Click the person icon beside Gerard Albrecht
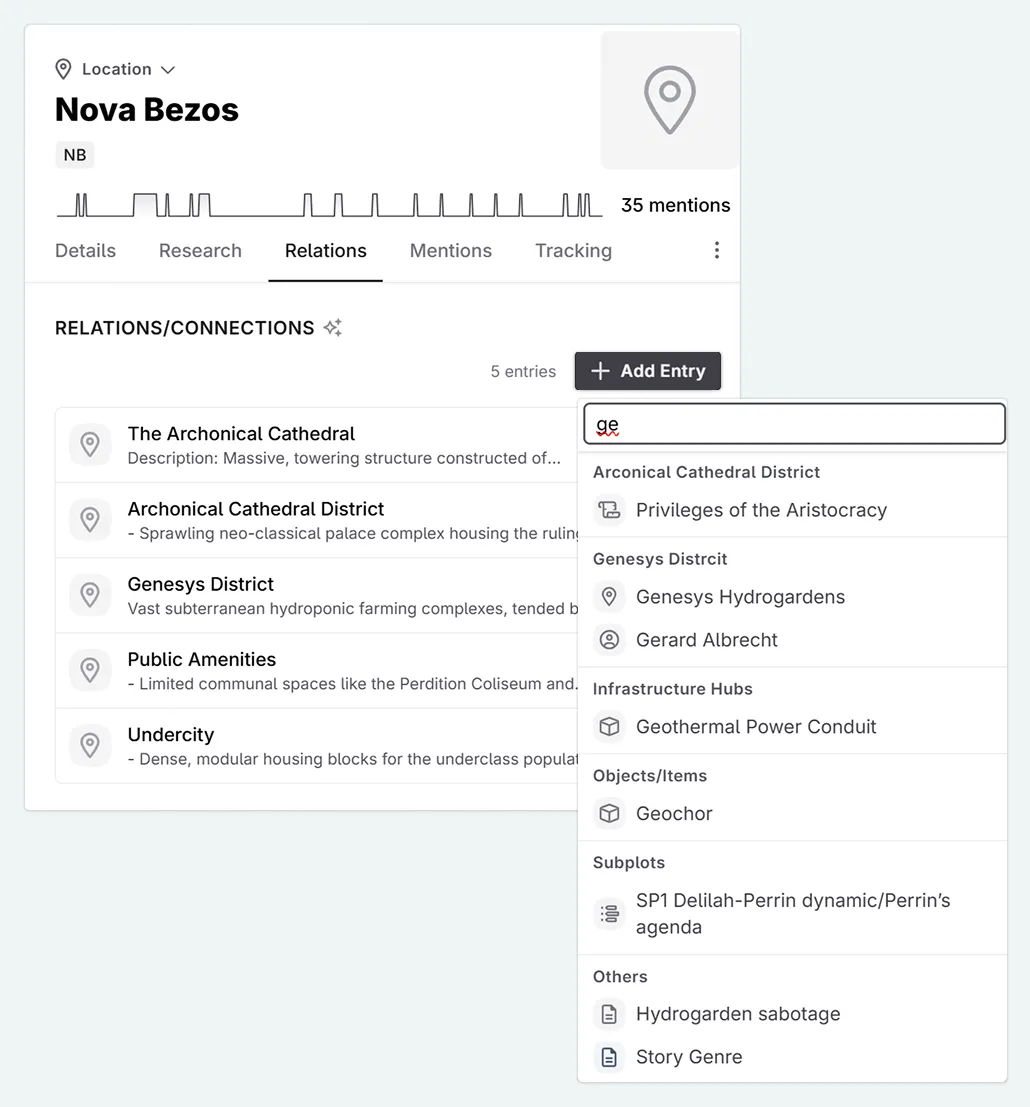 tap(609, 640)
